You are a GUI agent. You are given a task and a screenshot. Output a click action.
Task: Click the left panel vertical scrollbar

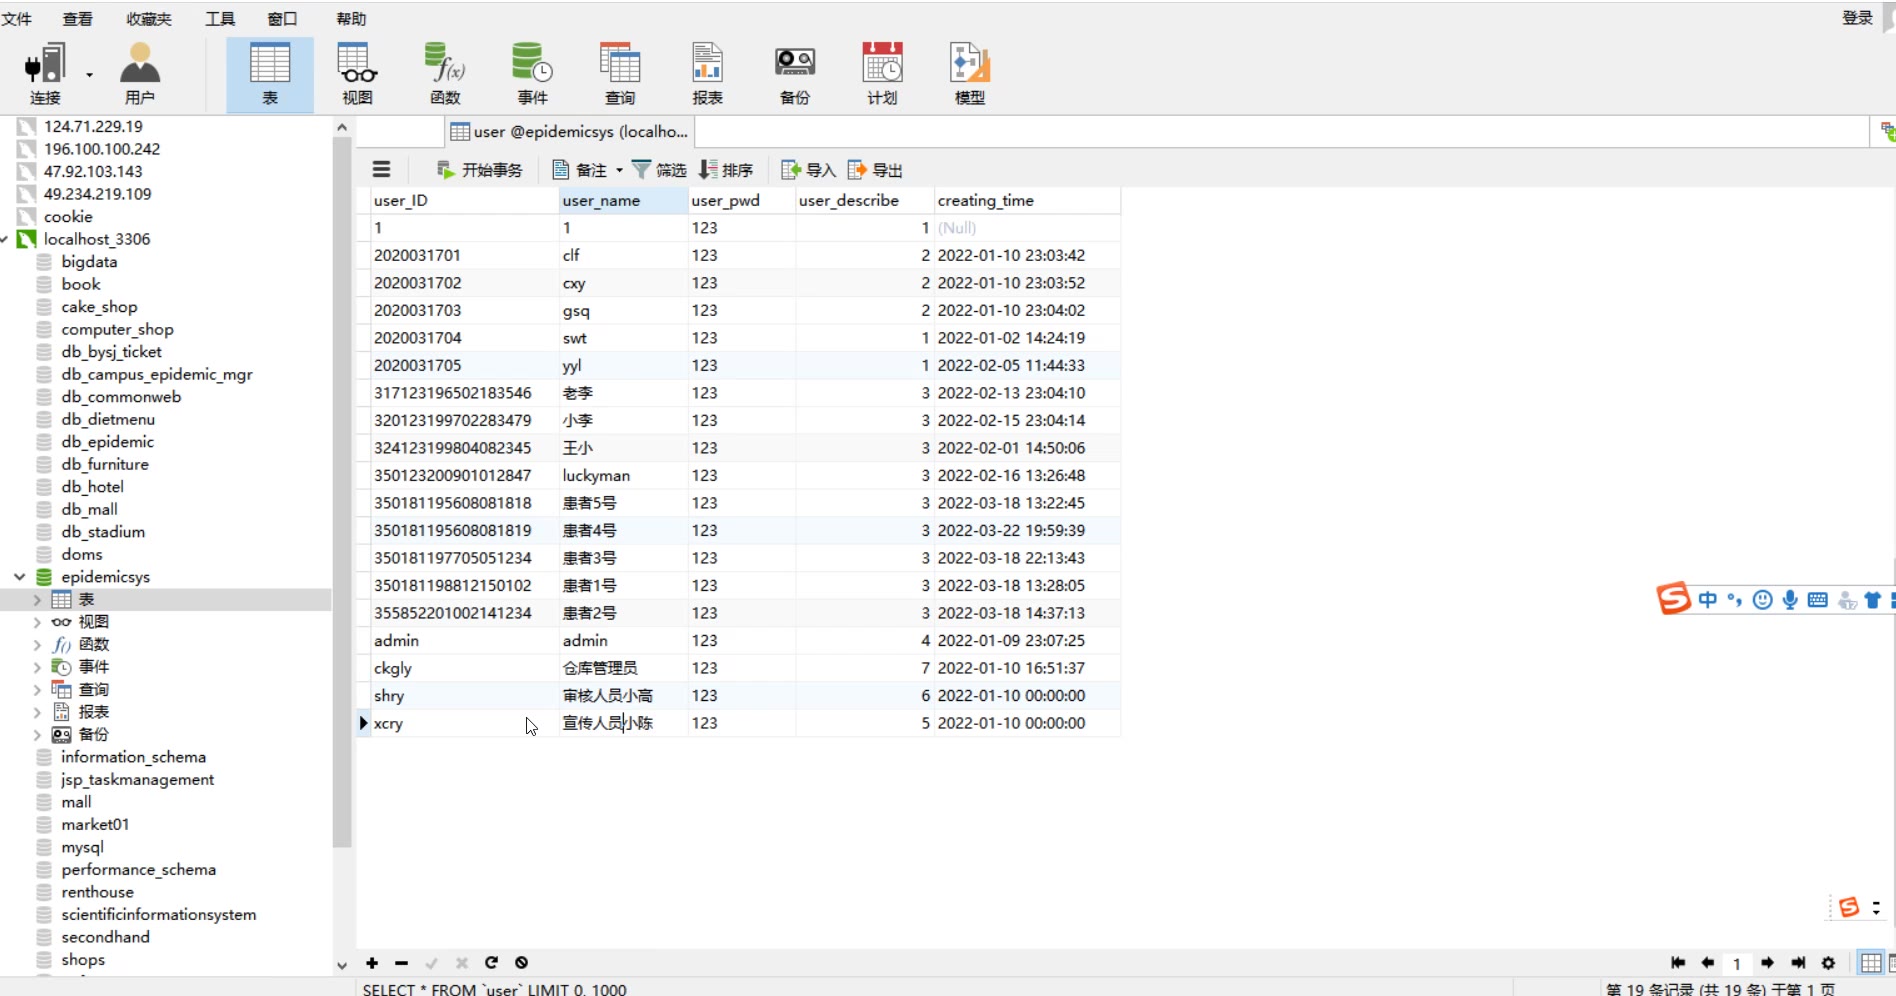click(x=342, y=500)
